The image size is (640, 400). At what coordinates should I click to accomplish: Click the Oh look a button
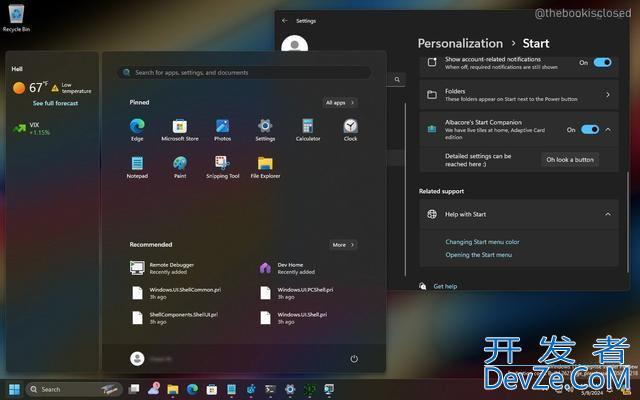[x=570, y=160]
